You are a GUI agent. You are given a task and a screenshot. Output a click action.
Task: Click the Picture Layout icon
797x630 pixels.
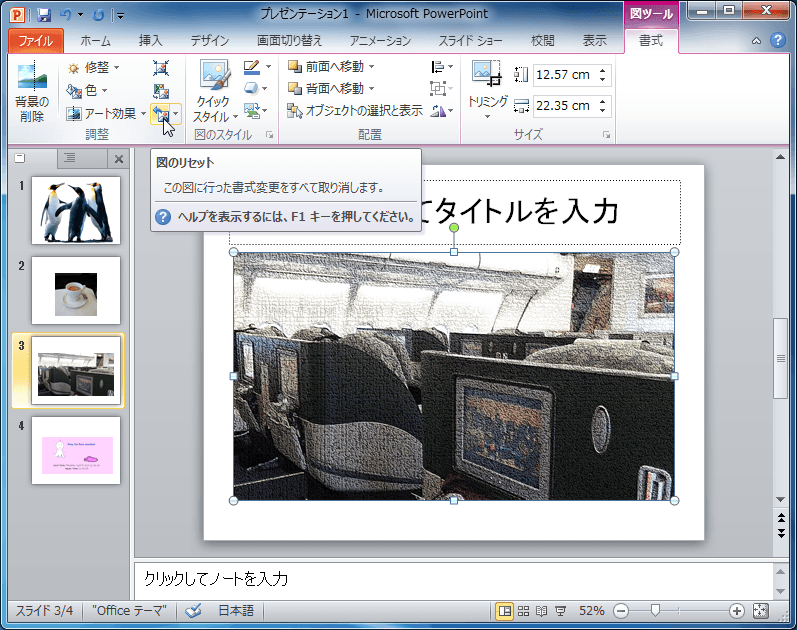tap(252, 110)
